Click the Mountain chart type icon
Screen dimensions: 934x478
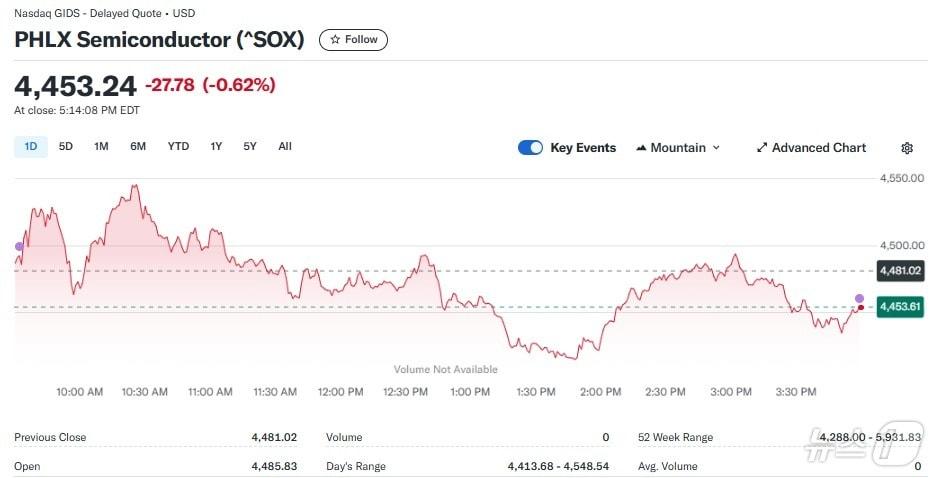(x=641, y=148)
